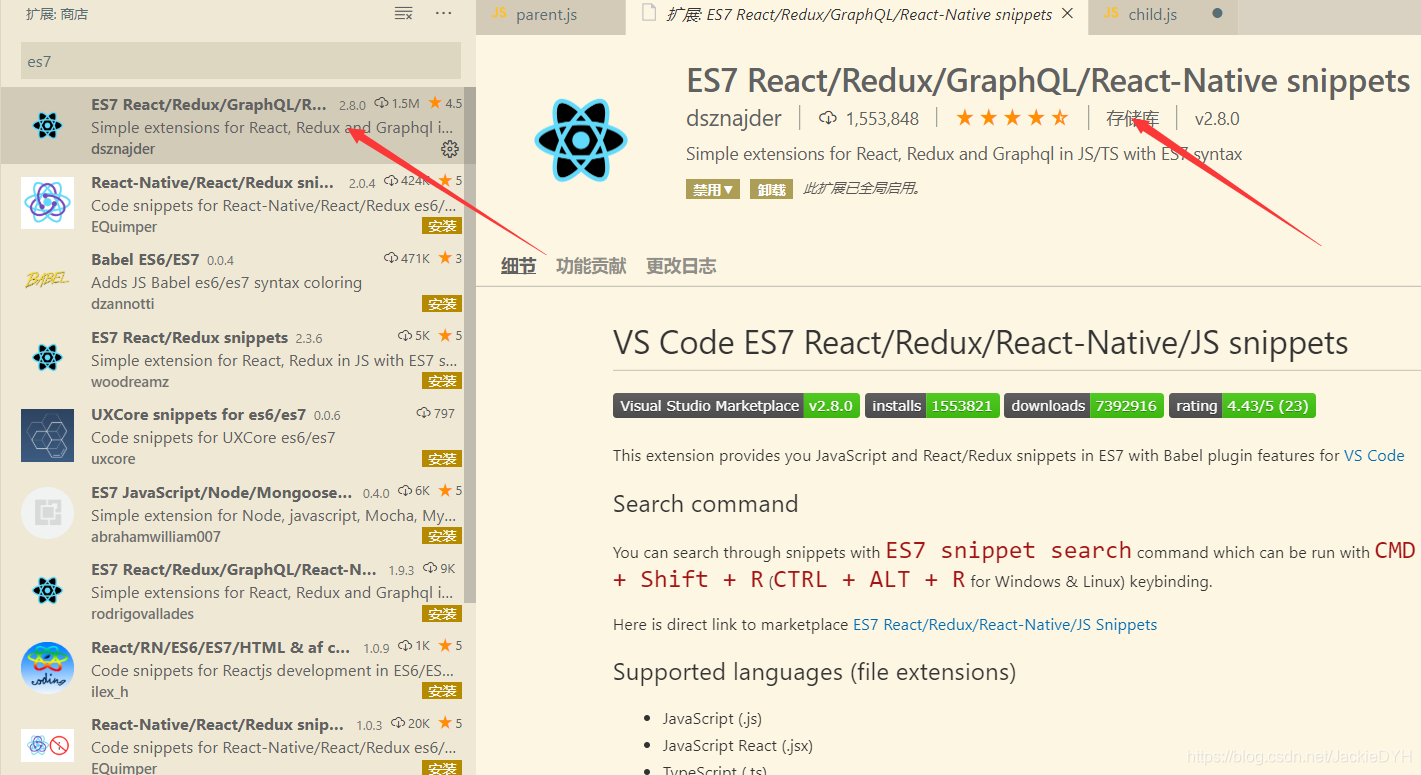Click the star rating in extension header

point(1012,118)
